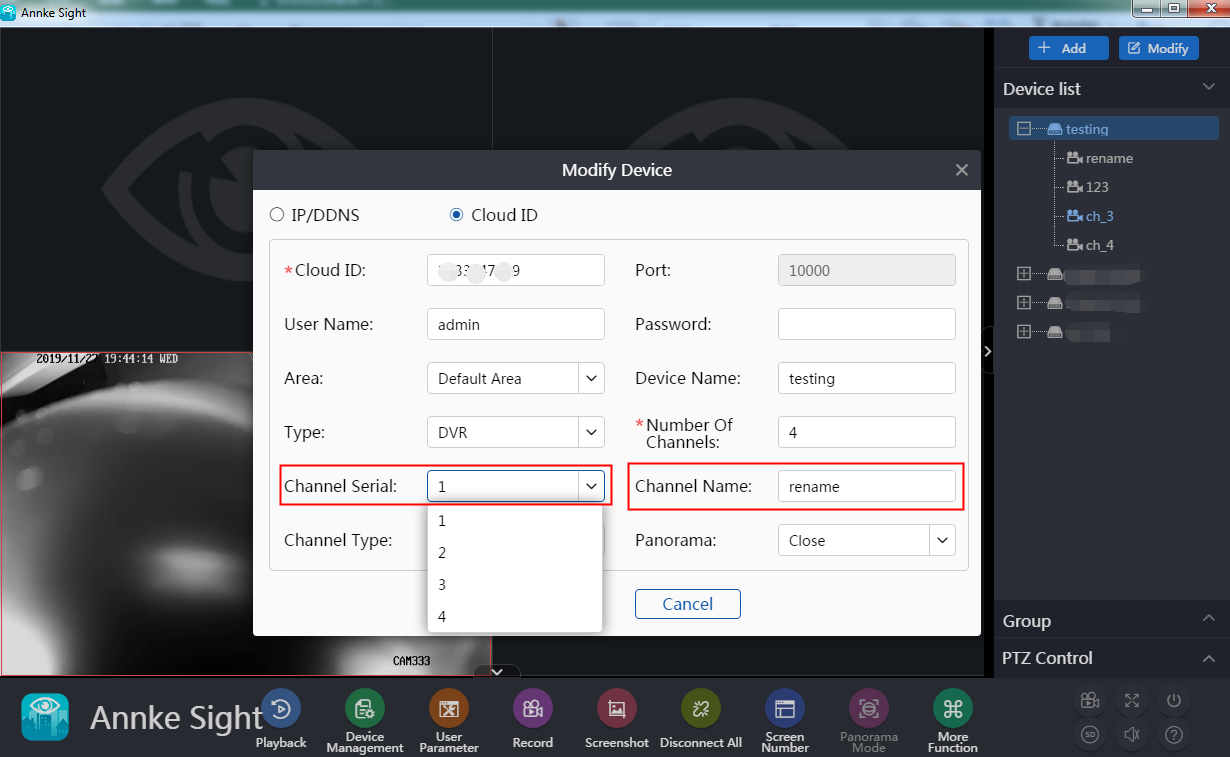This screenshot has height=757, width=1230.
Task: Click the disabled Port field
Action: pos(867,270)
